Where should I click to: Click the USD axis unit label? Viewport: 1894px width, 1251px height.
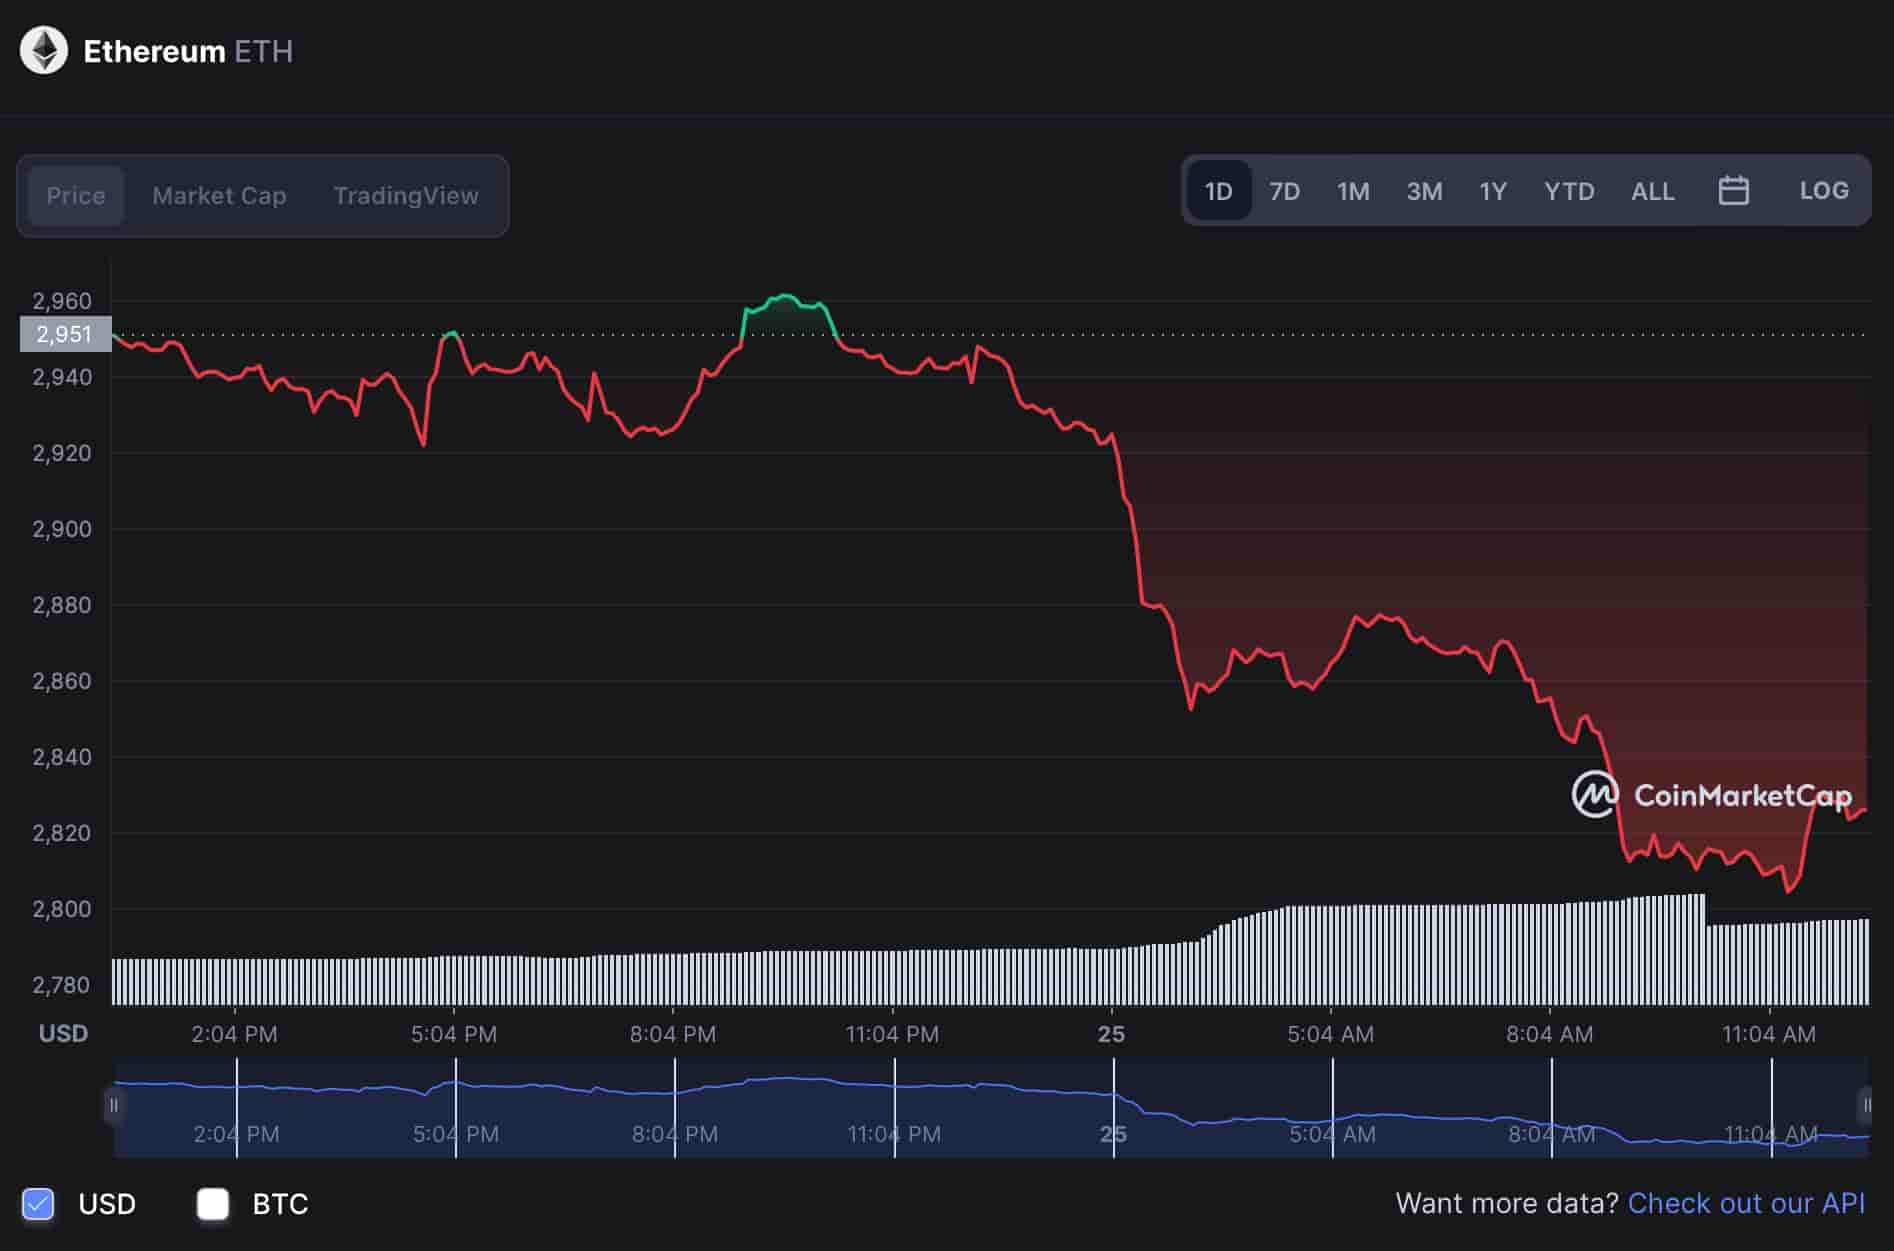[x=63, y=1033]
